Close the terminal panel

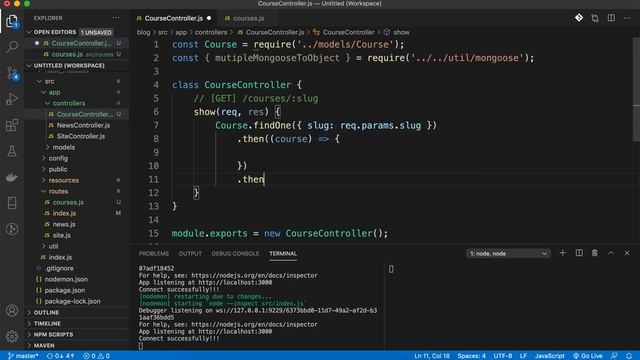(x=627, y=253)
